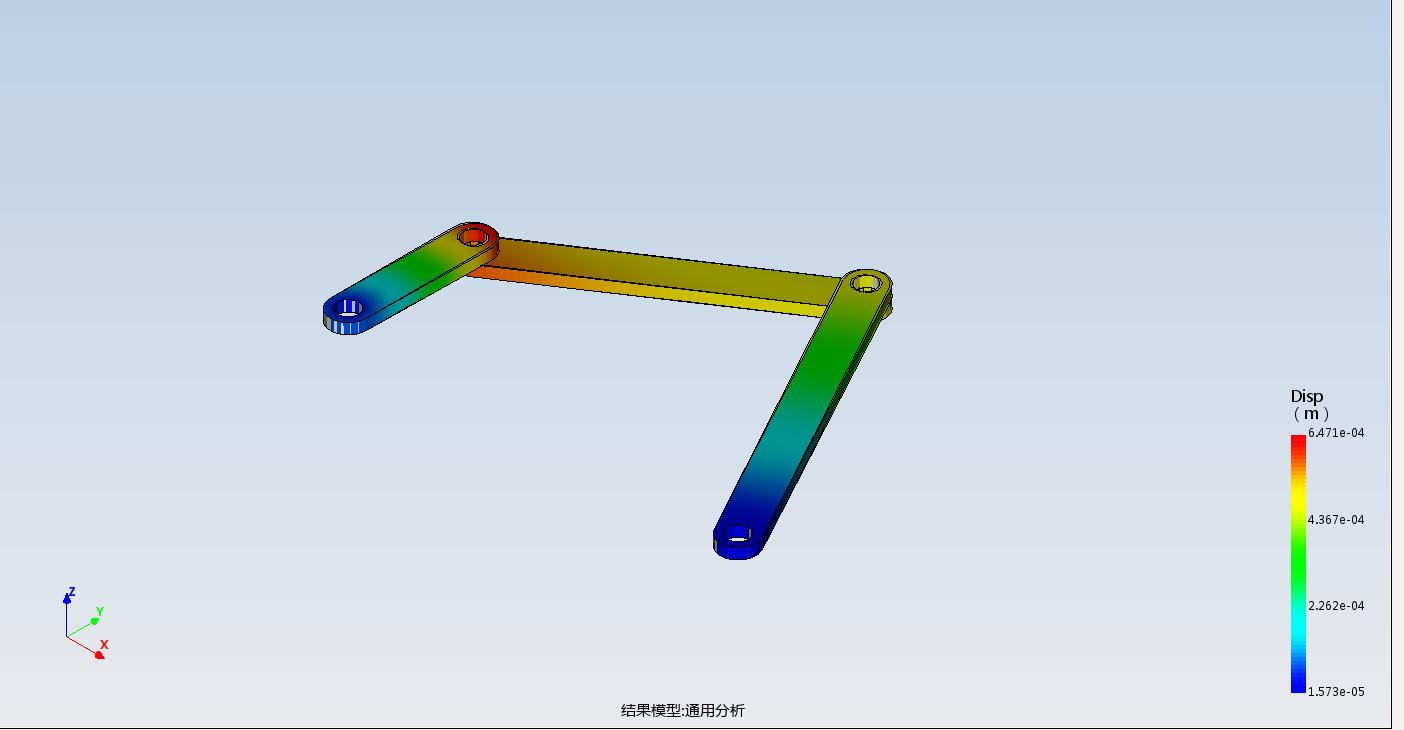Click the displacement color legend bar
Viewport: 1404px width, 730px height.
1298,564
